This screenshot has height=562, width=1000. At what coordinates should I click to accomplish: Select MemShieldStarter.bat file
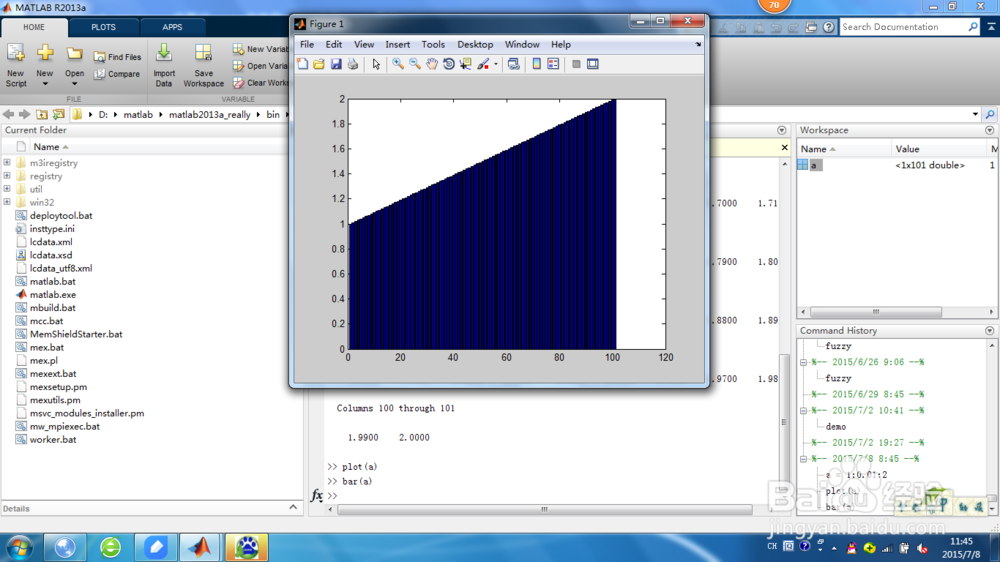tap(76, 334)
